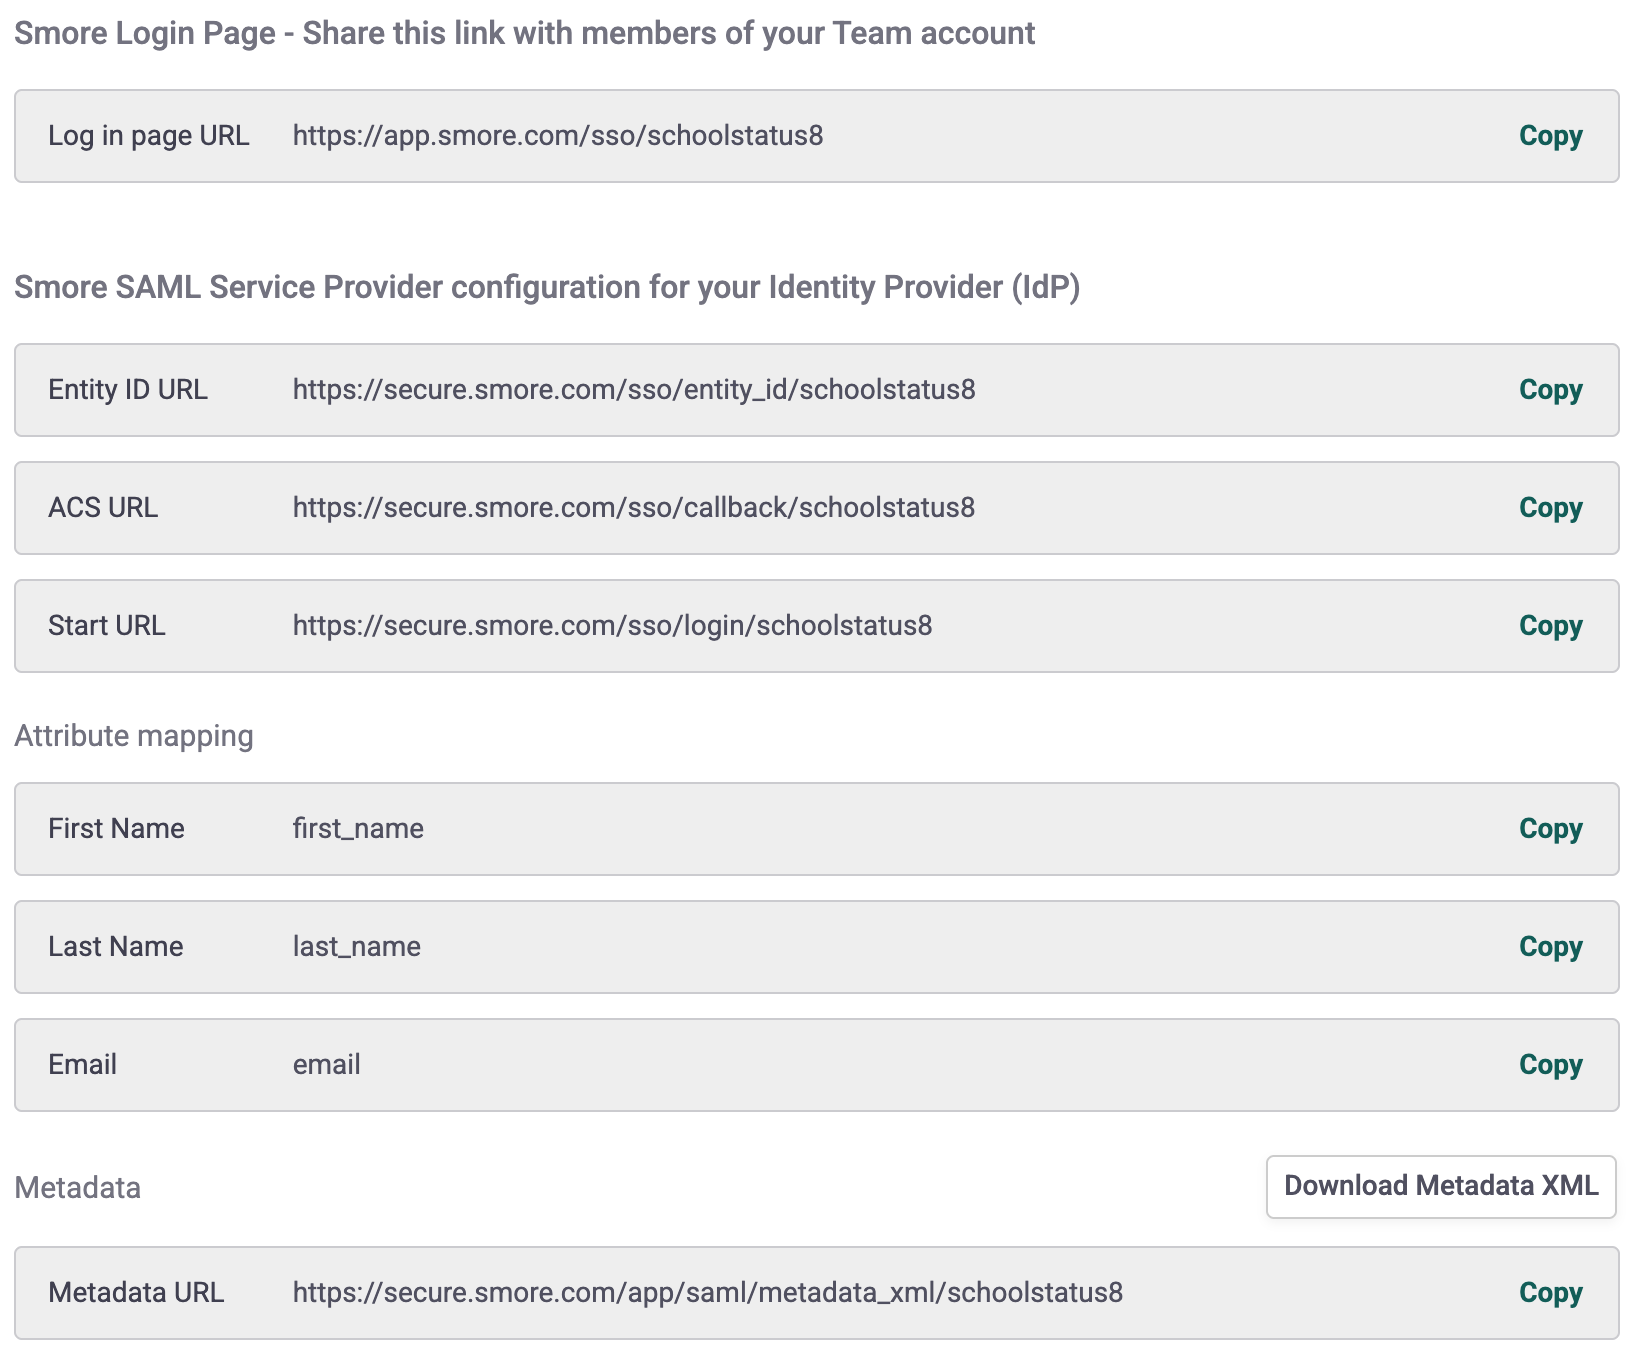Screen dimensions: 1636x1364
Task: Copy the Start URL
Action: point(1550,626)
